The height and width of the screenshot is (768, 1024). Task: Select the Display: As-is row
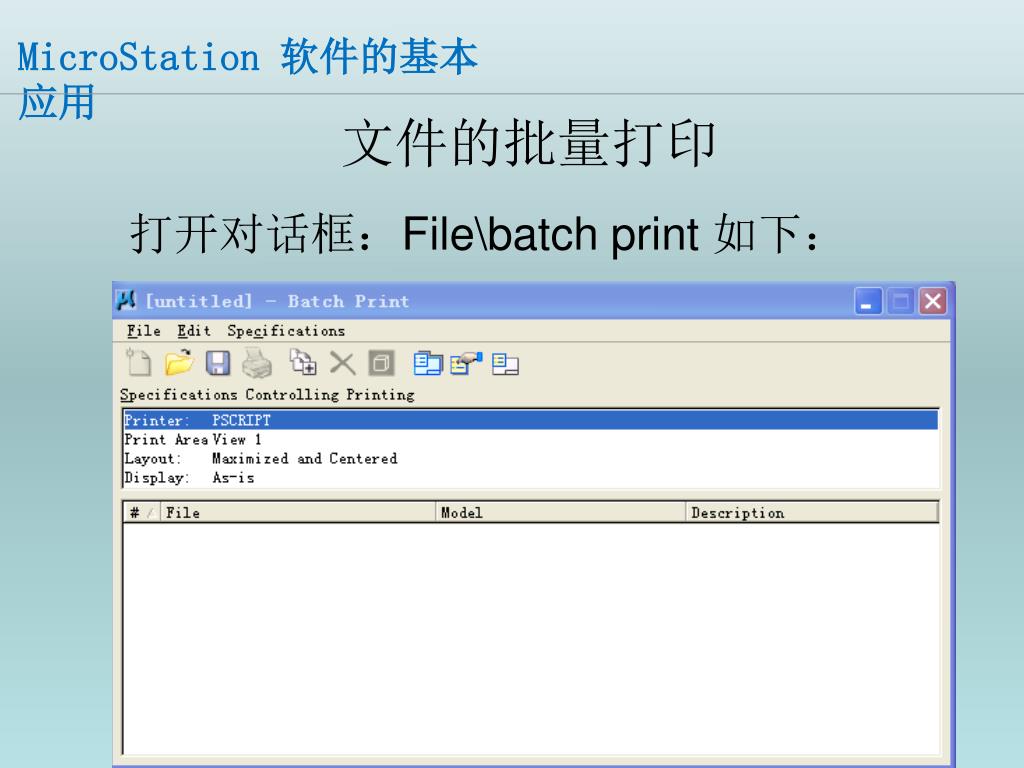(530, 477)
